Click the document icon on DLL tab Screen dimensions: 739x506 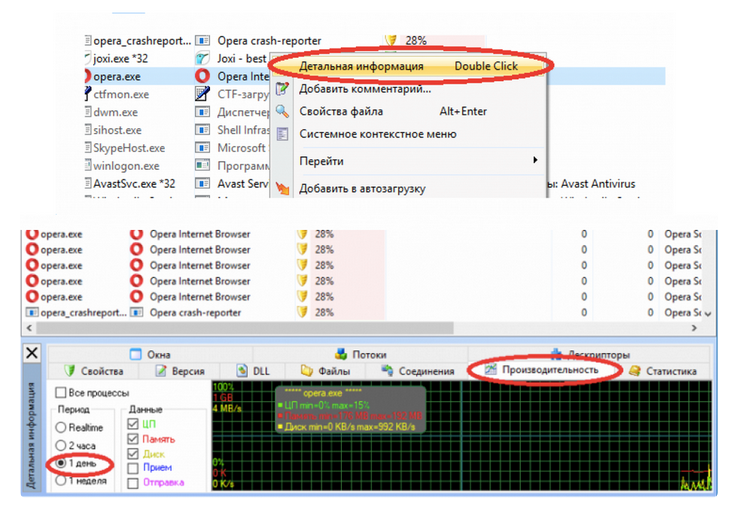pos(242,371)
